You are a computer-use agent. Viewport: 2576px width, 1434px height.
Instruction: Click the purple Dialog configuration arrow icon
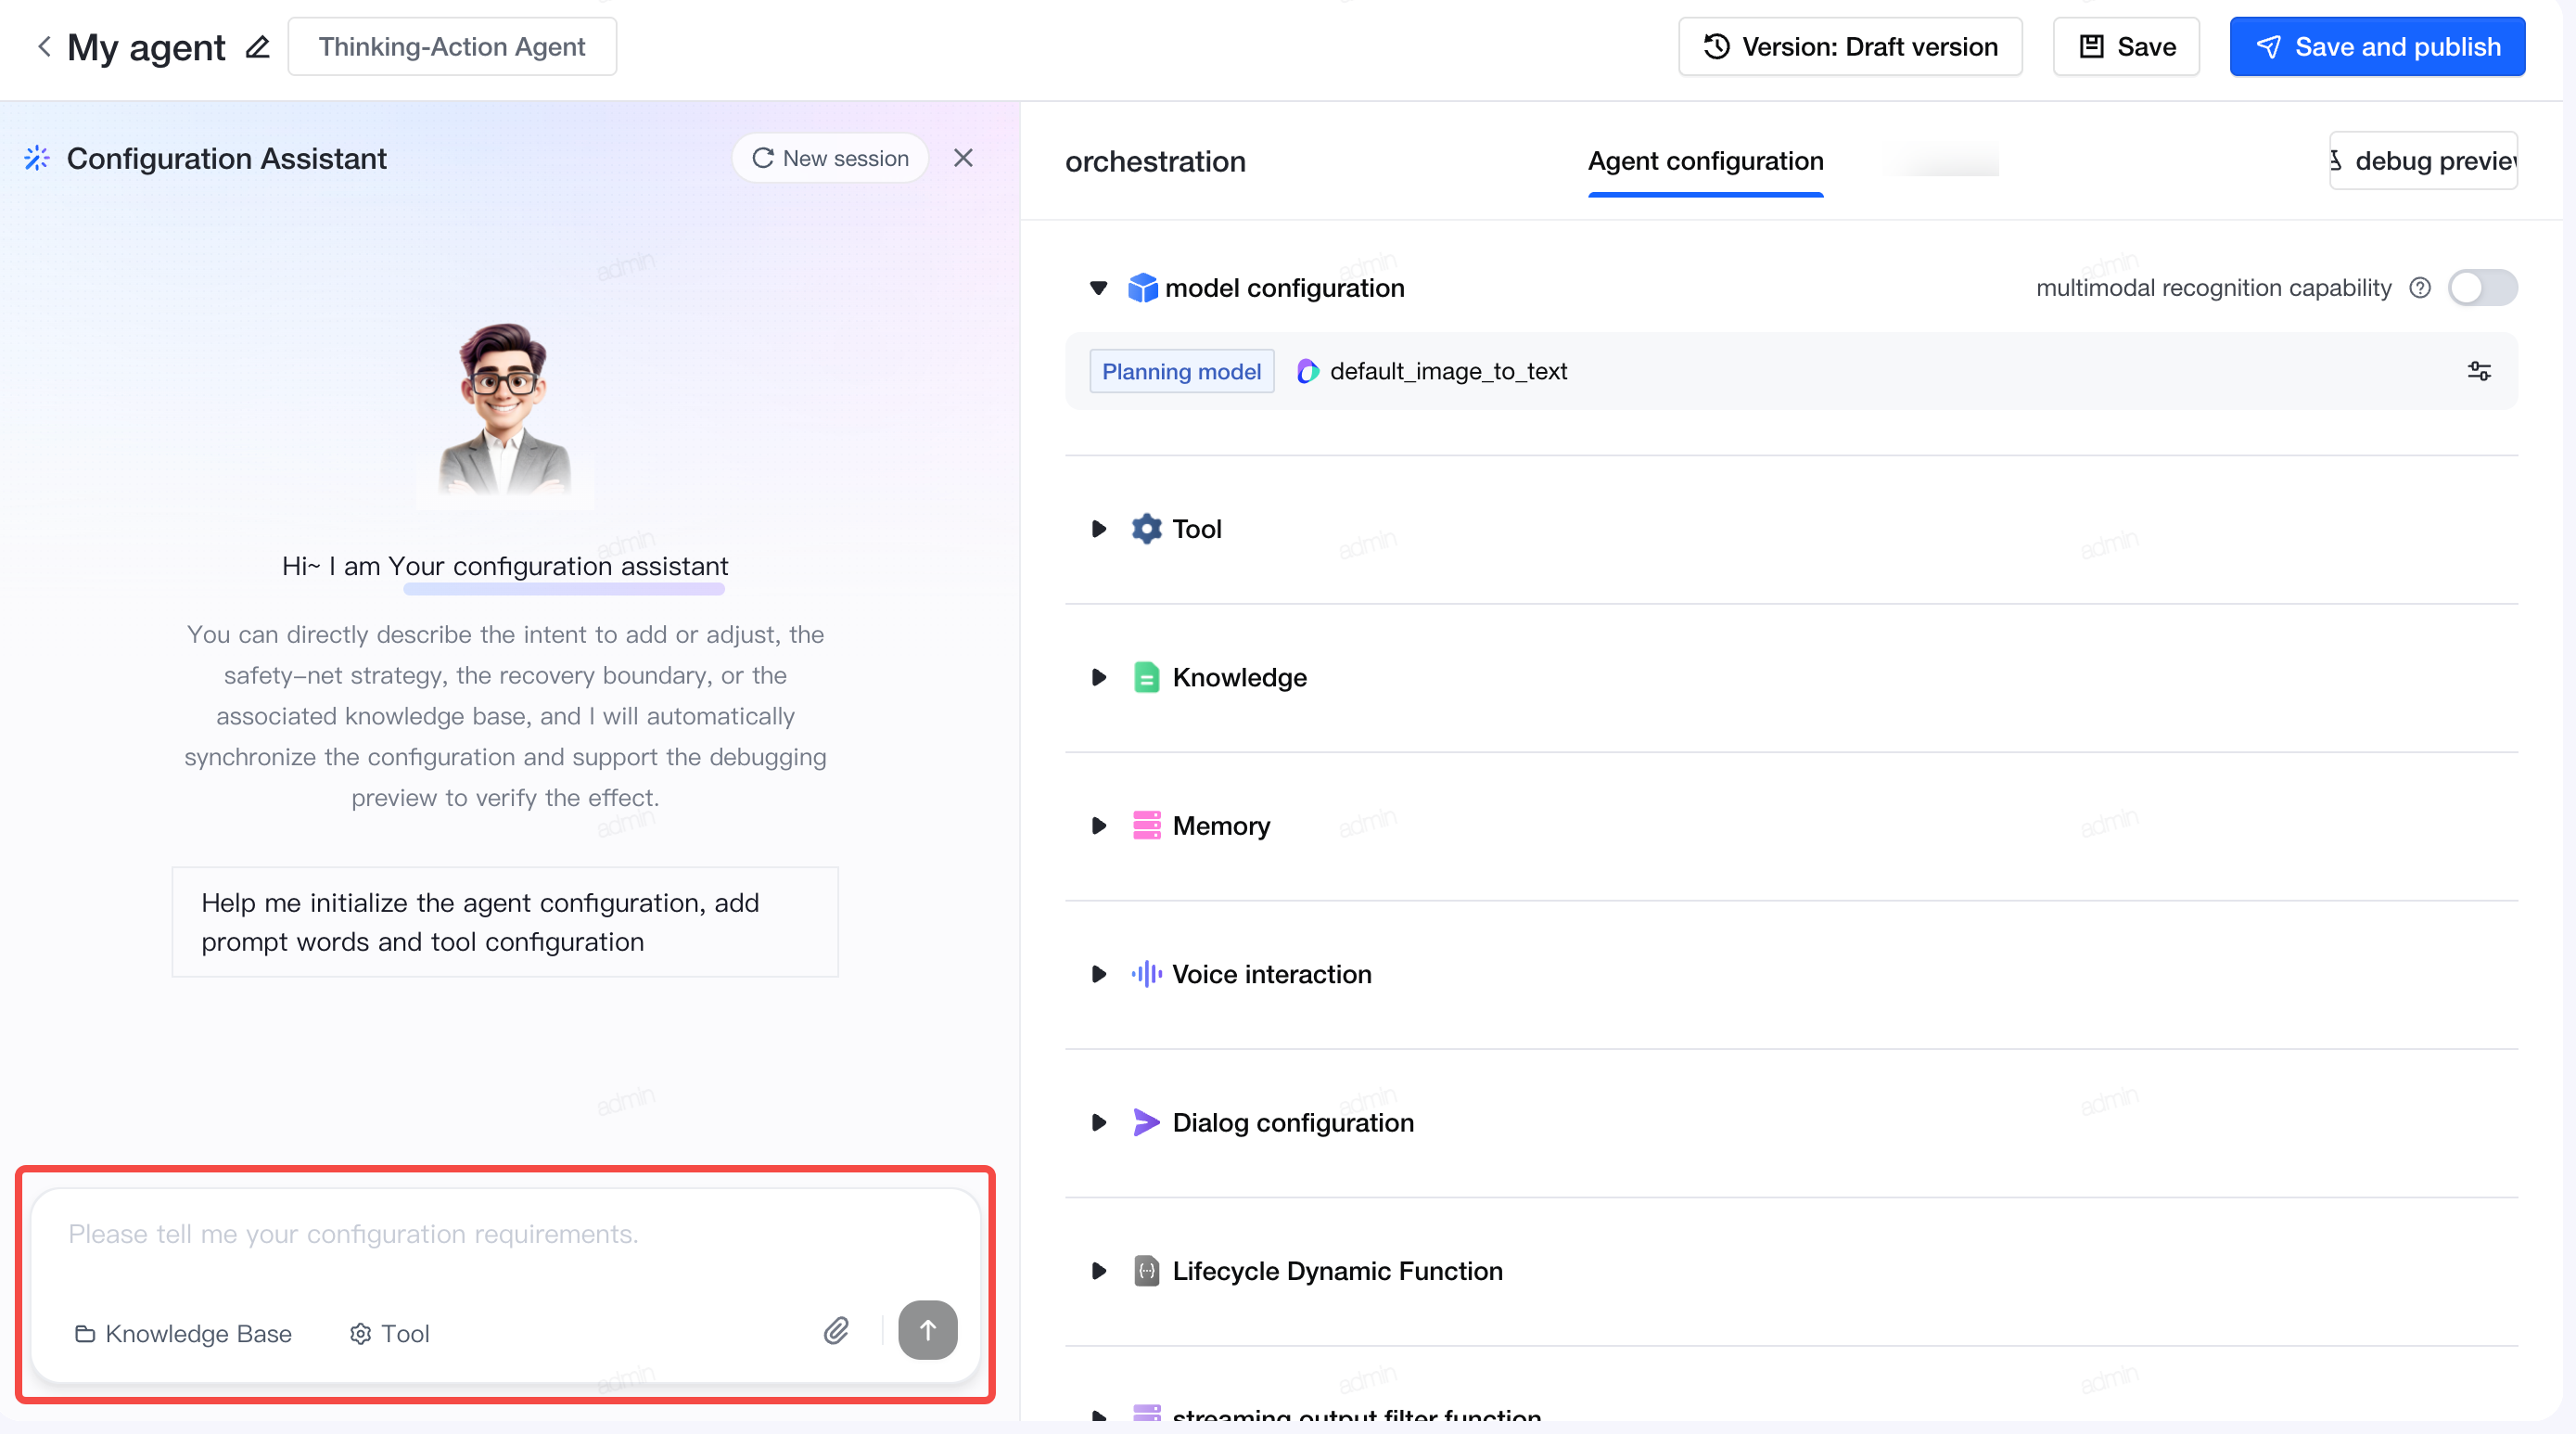(1146, 1123)
